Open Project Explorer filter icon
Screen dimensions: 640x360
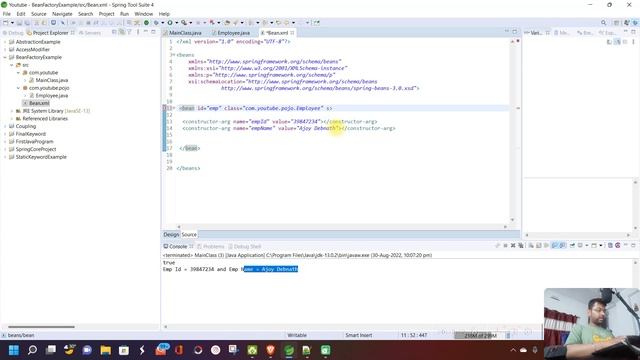[x=129, y=32]
